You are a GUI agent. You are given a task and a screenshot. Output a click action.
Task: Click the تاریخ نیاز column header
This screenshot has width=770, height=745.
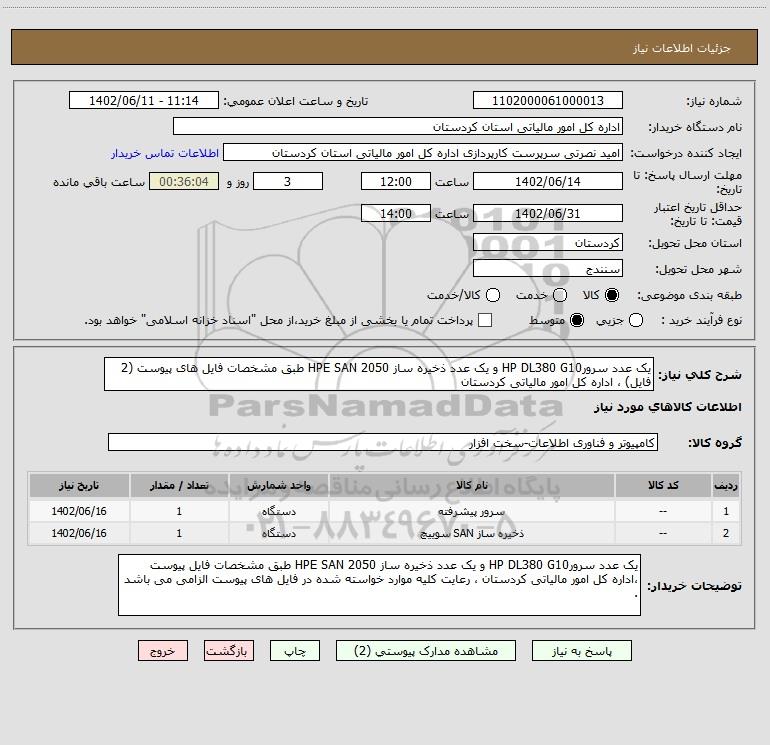(79, 486)
